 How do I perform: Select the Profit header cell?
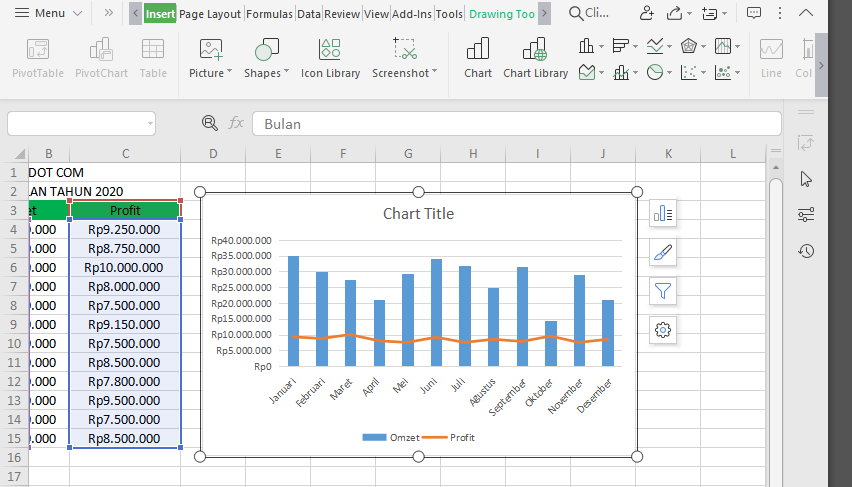pyautogui.click(x=125, y=210)
